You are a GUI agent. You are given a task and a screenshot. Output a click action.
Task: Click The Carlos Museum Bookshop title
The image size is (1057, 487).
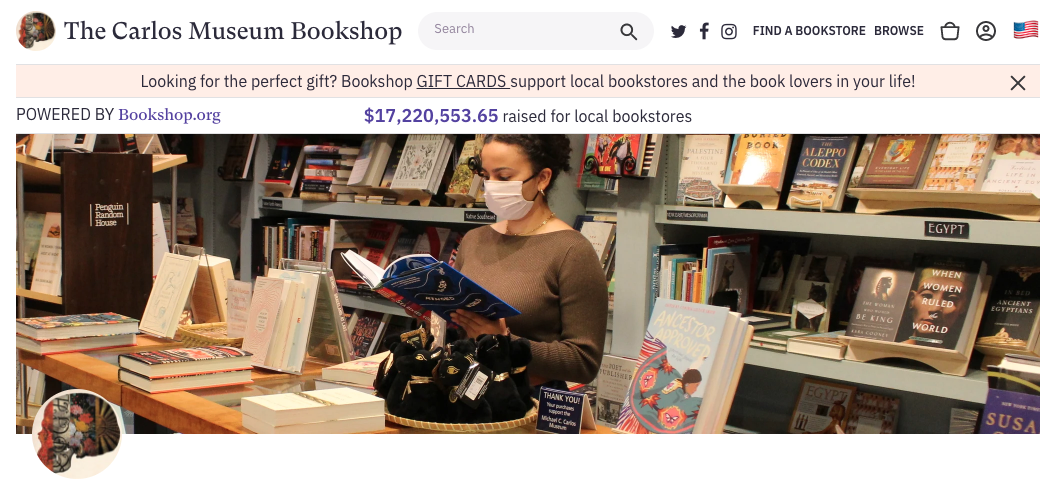[233, 31]
